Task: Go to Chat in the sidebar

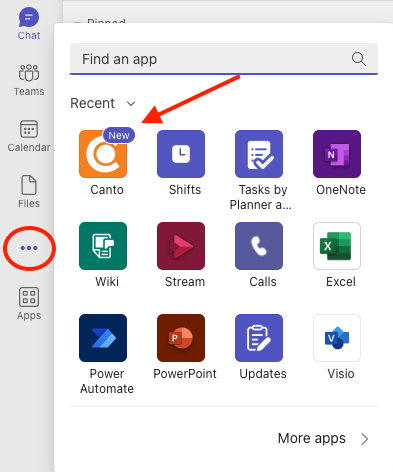Action: point(29,24)
